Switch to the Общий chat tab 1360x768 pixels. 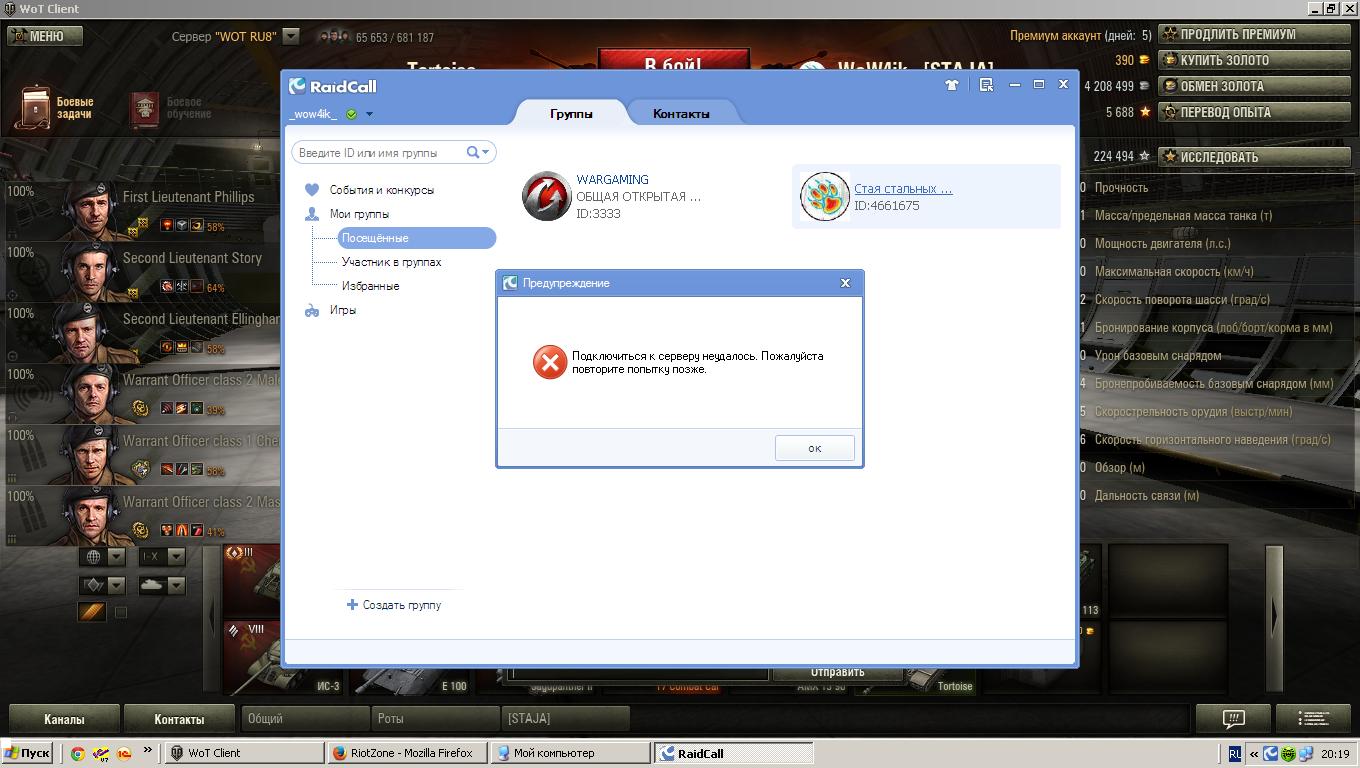[x=305, y=719]
